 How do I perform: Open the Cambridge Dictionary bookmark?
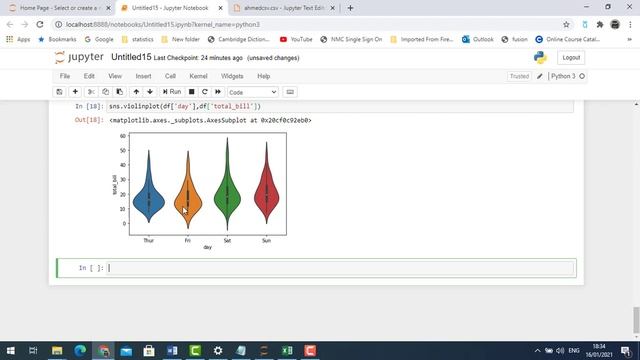239,39
